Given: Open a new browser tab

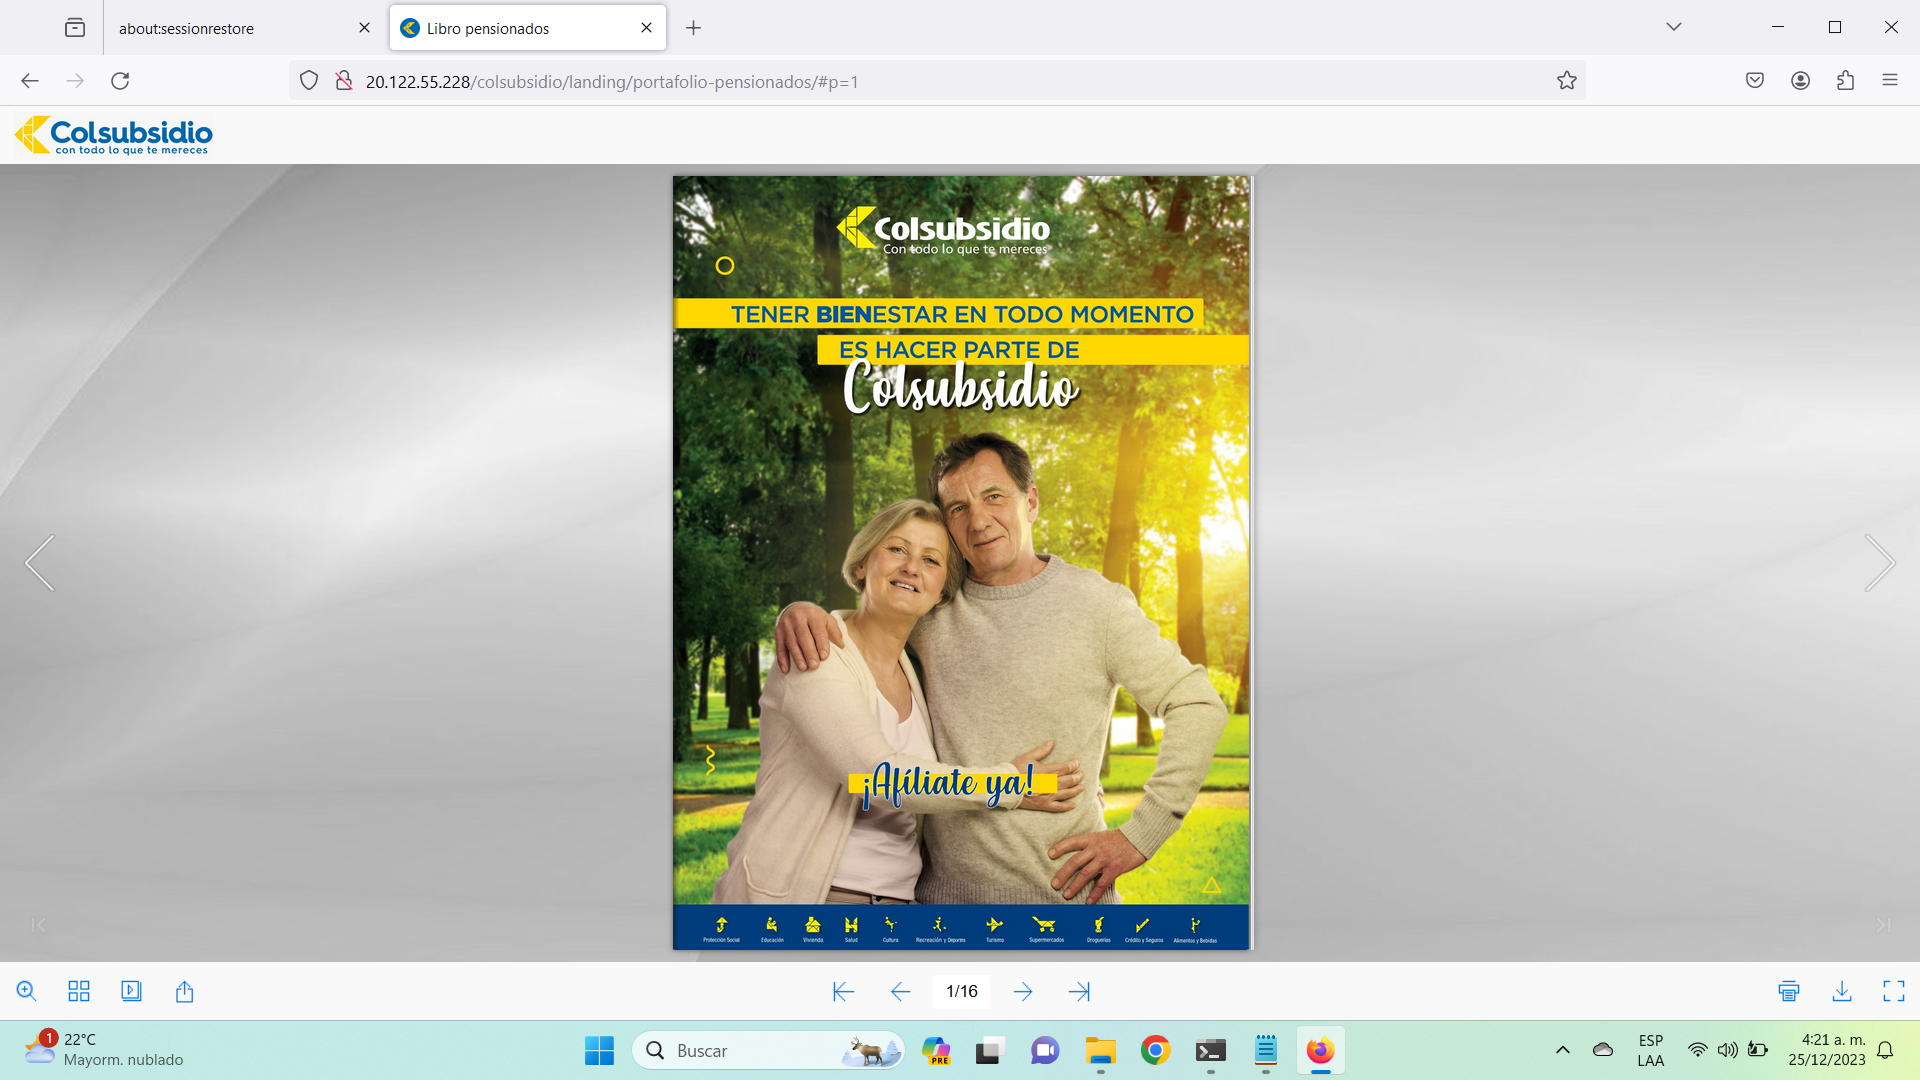Looking at the screenshot, I should click(x=693, y=28).
